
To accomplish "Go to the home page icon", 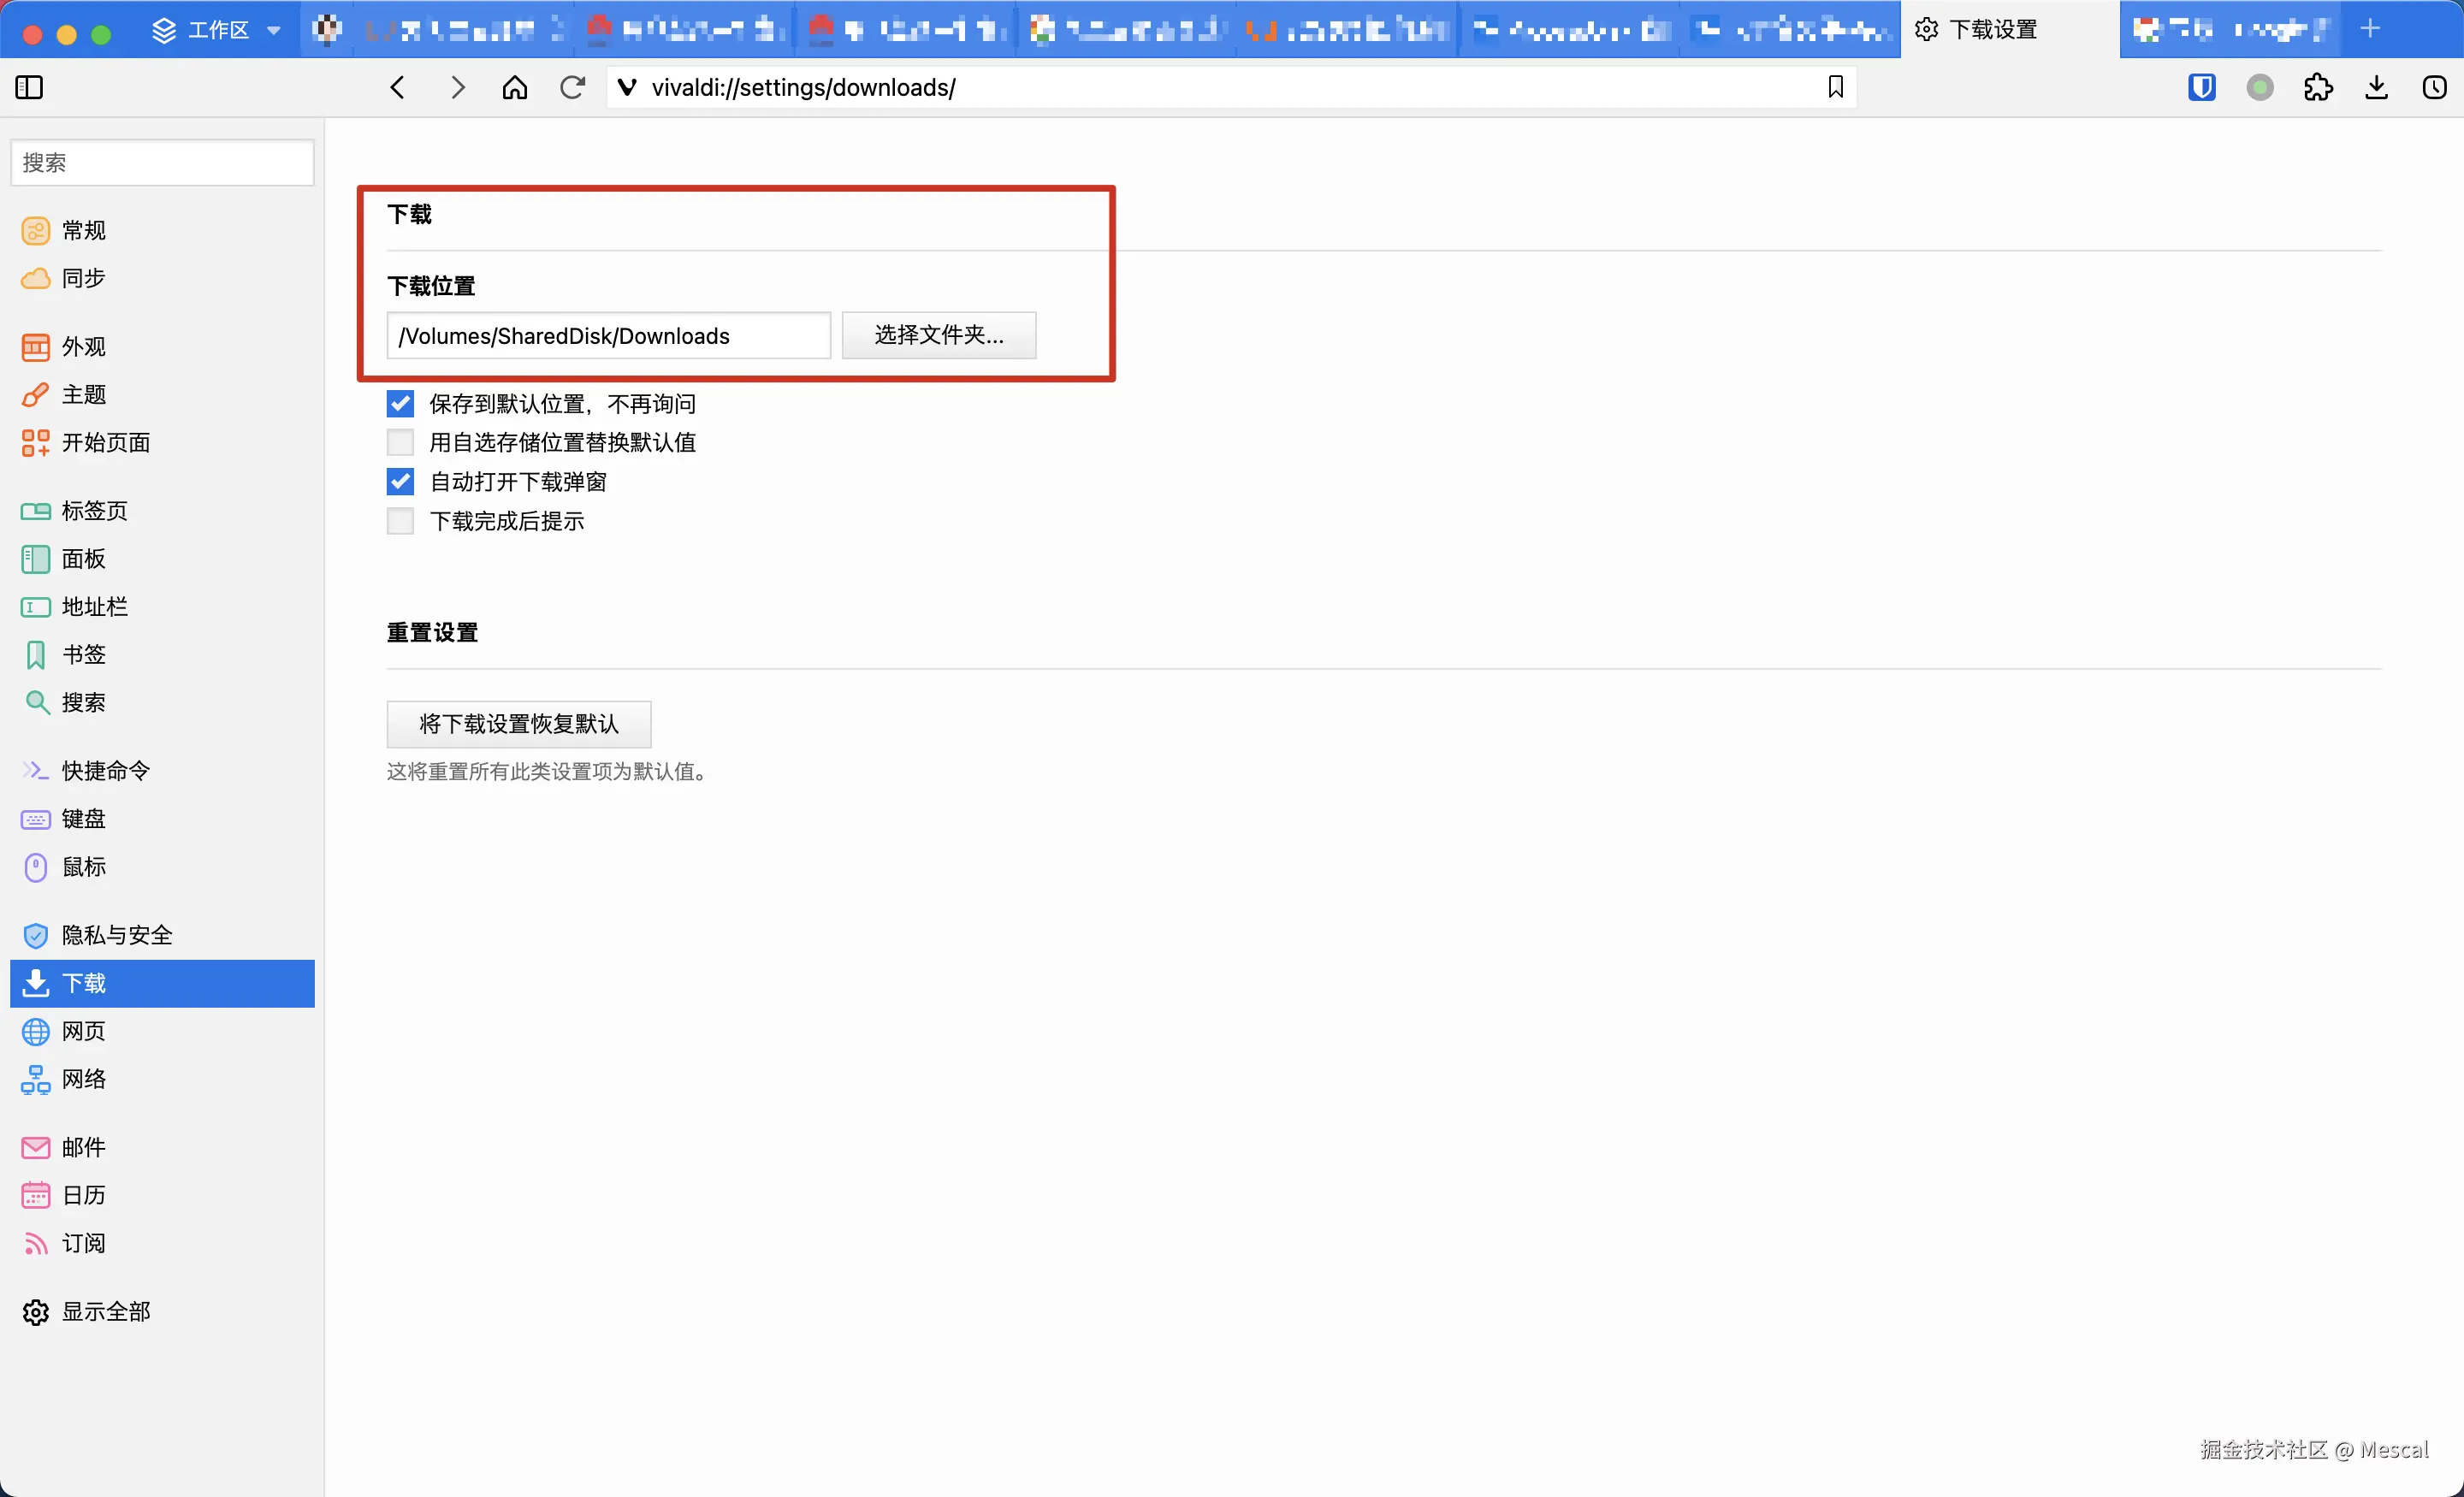I will point(515,88).
